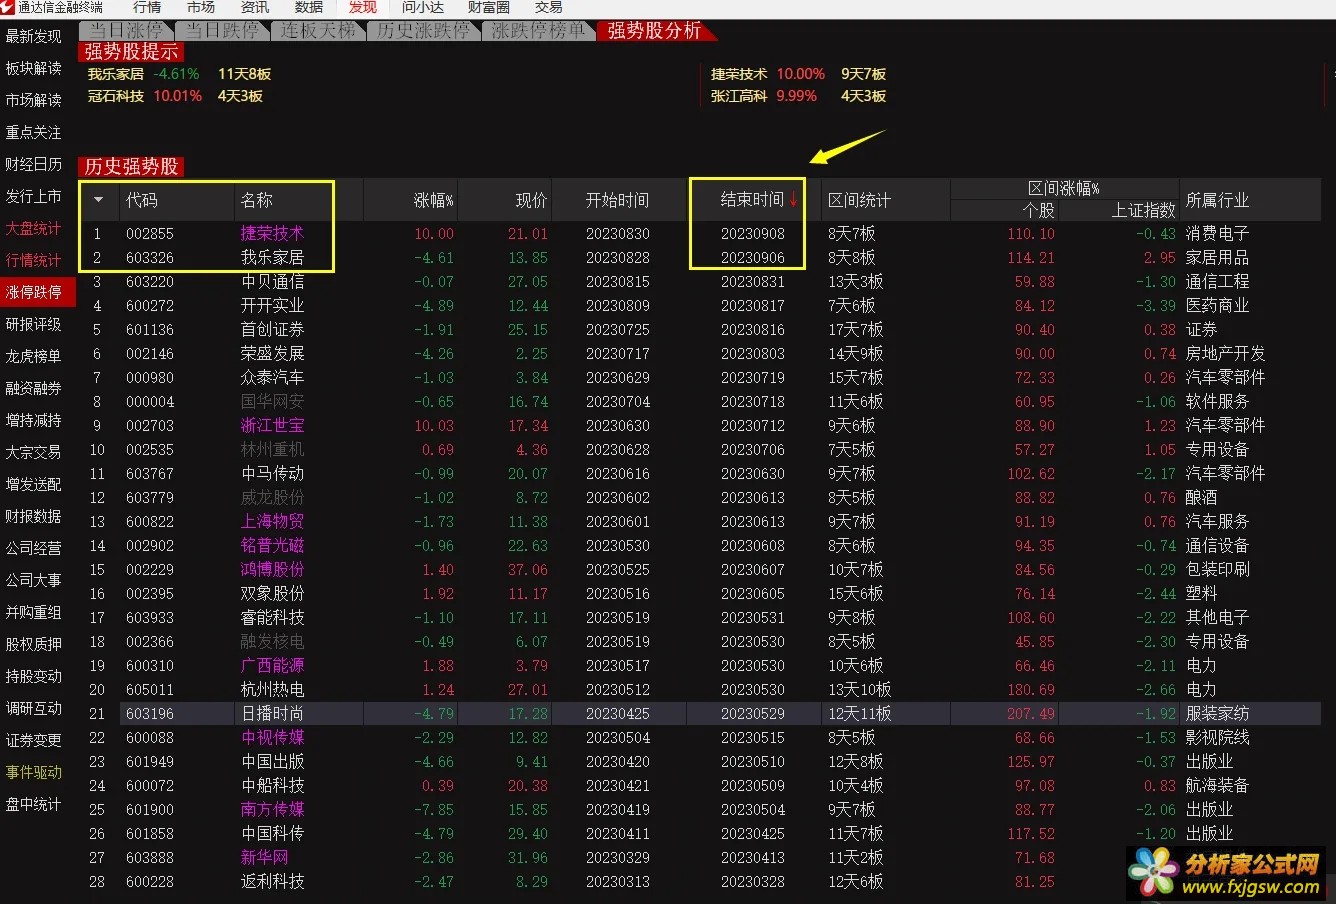Open 增发送配 in the sidebar
Screen dimensions: 1336x904
pos(33,484)
